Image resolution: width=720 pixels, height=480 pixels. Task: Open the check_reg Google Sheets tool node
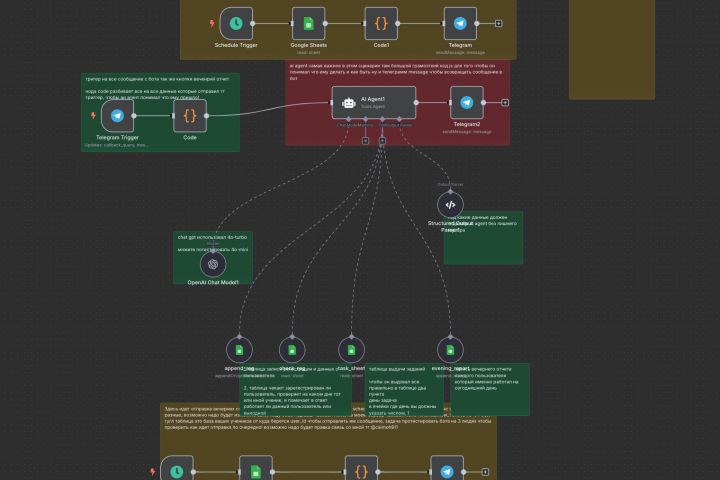tap(292, 350)
